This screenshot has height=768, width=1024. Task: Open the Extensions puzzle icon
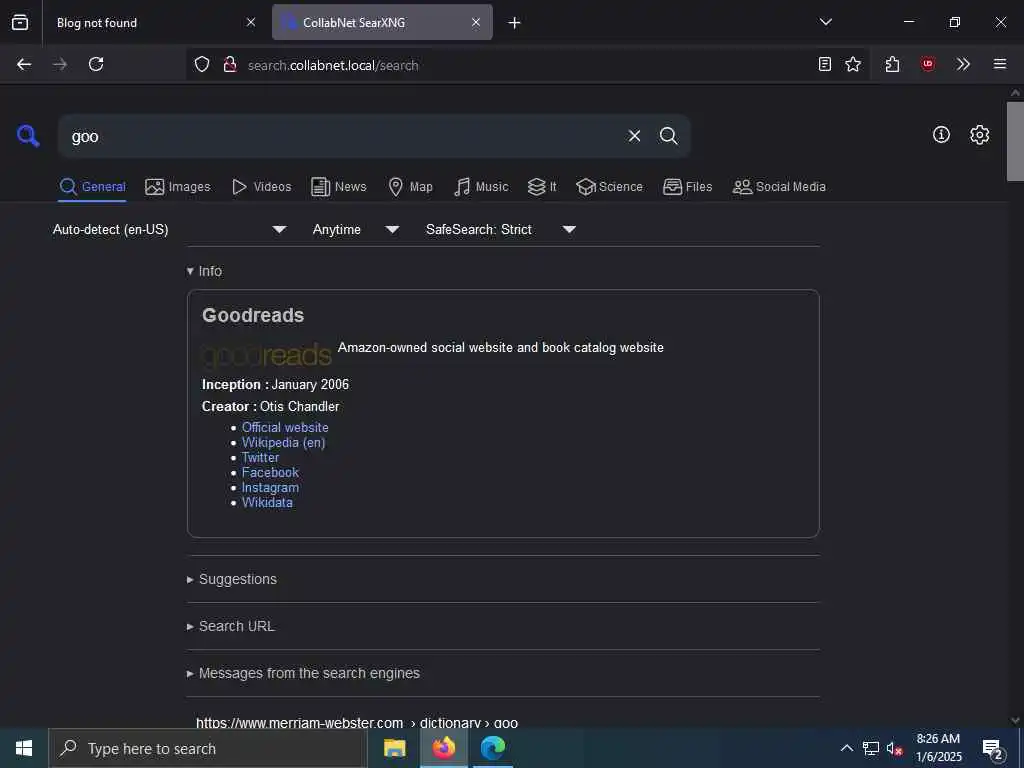pos(892,64)
